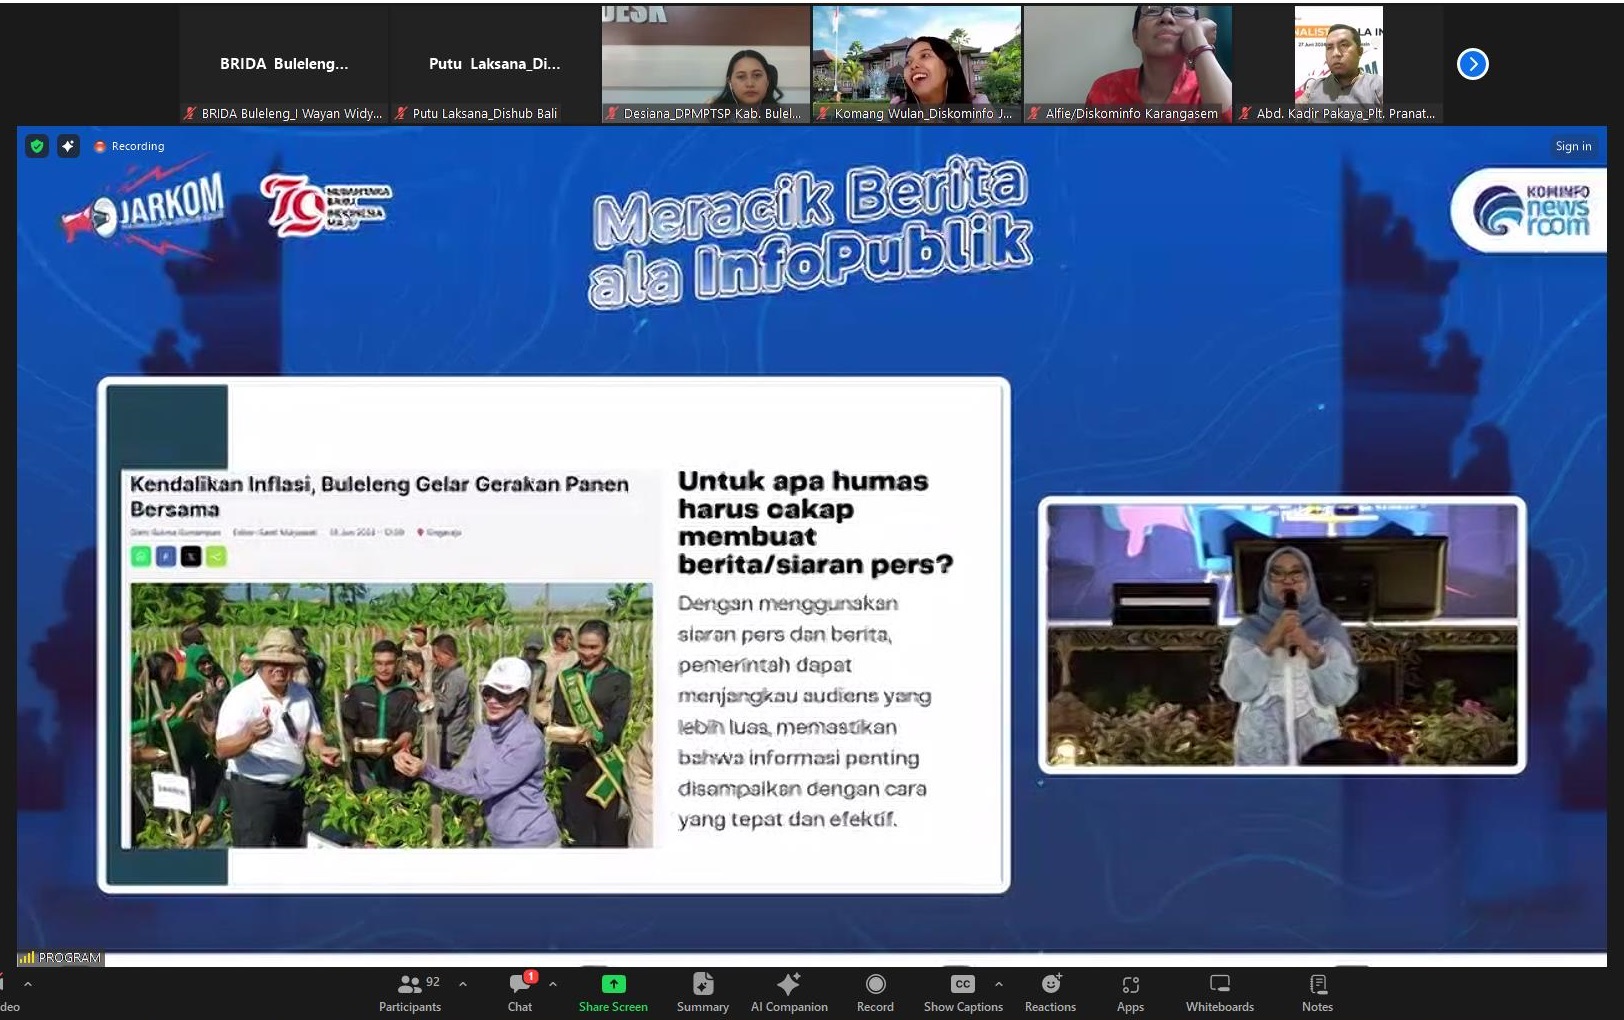The width and height of the screenshot is (1624, 1020).
Task: Expand the video options arrow
Action: (28, 984)
